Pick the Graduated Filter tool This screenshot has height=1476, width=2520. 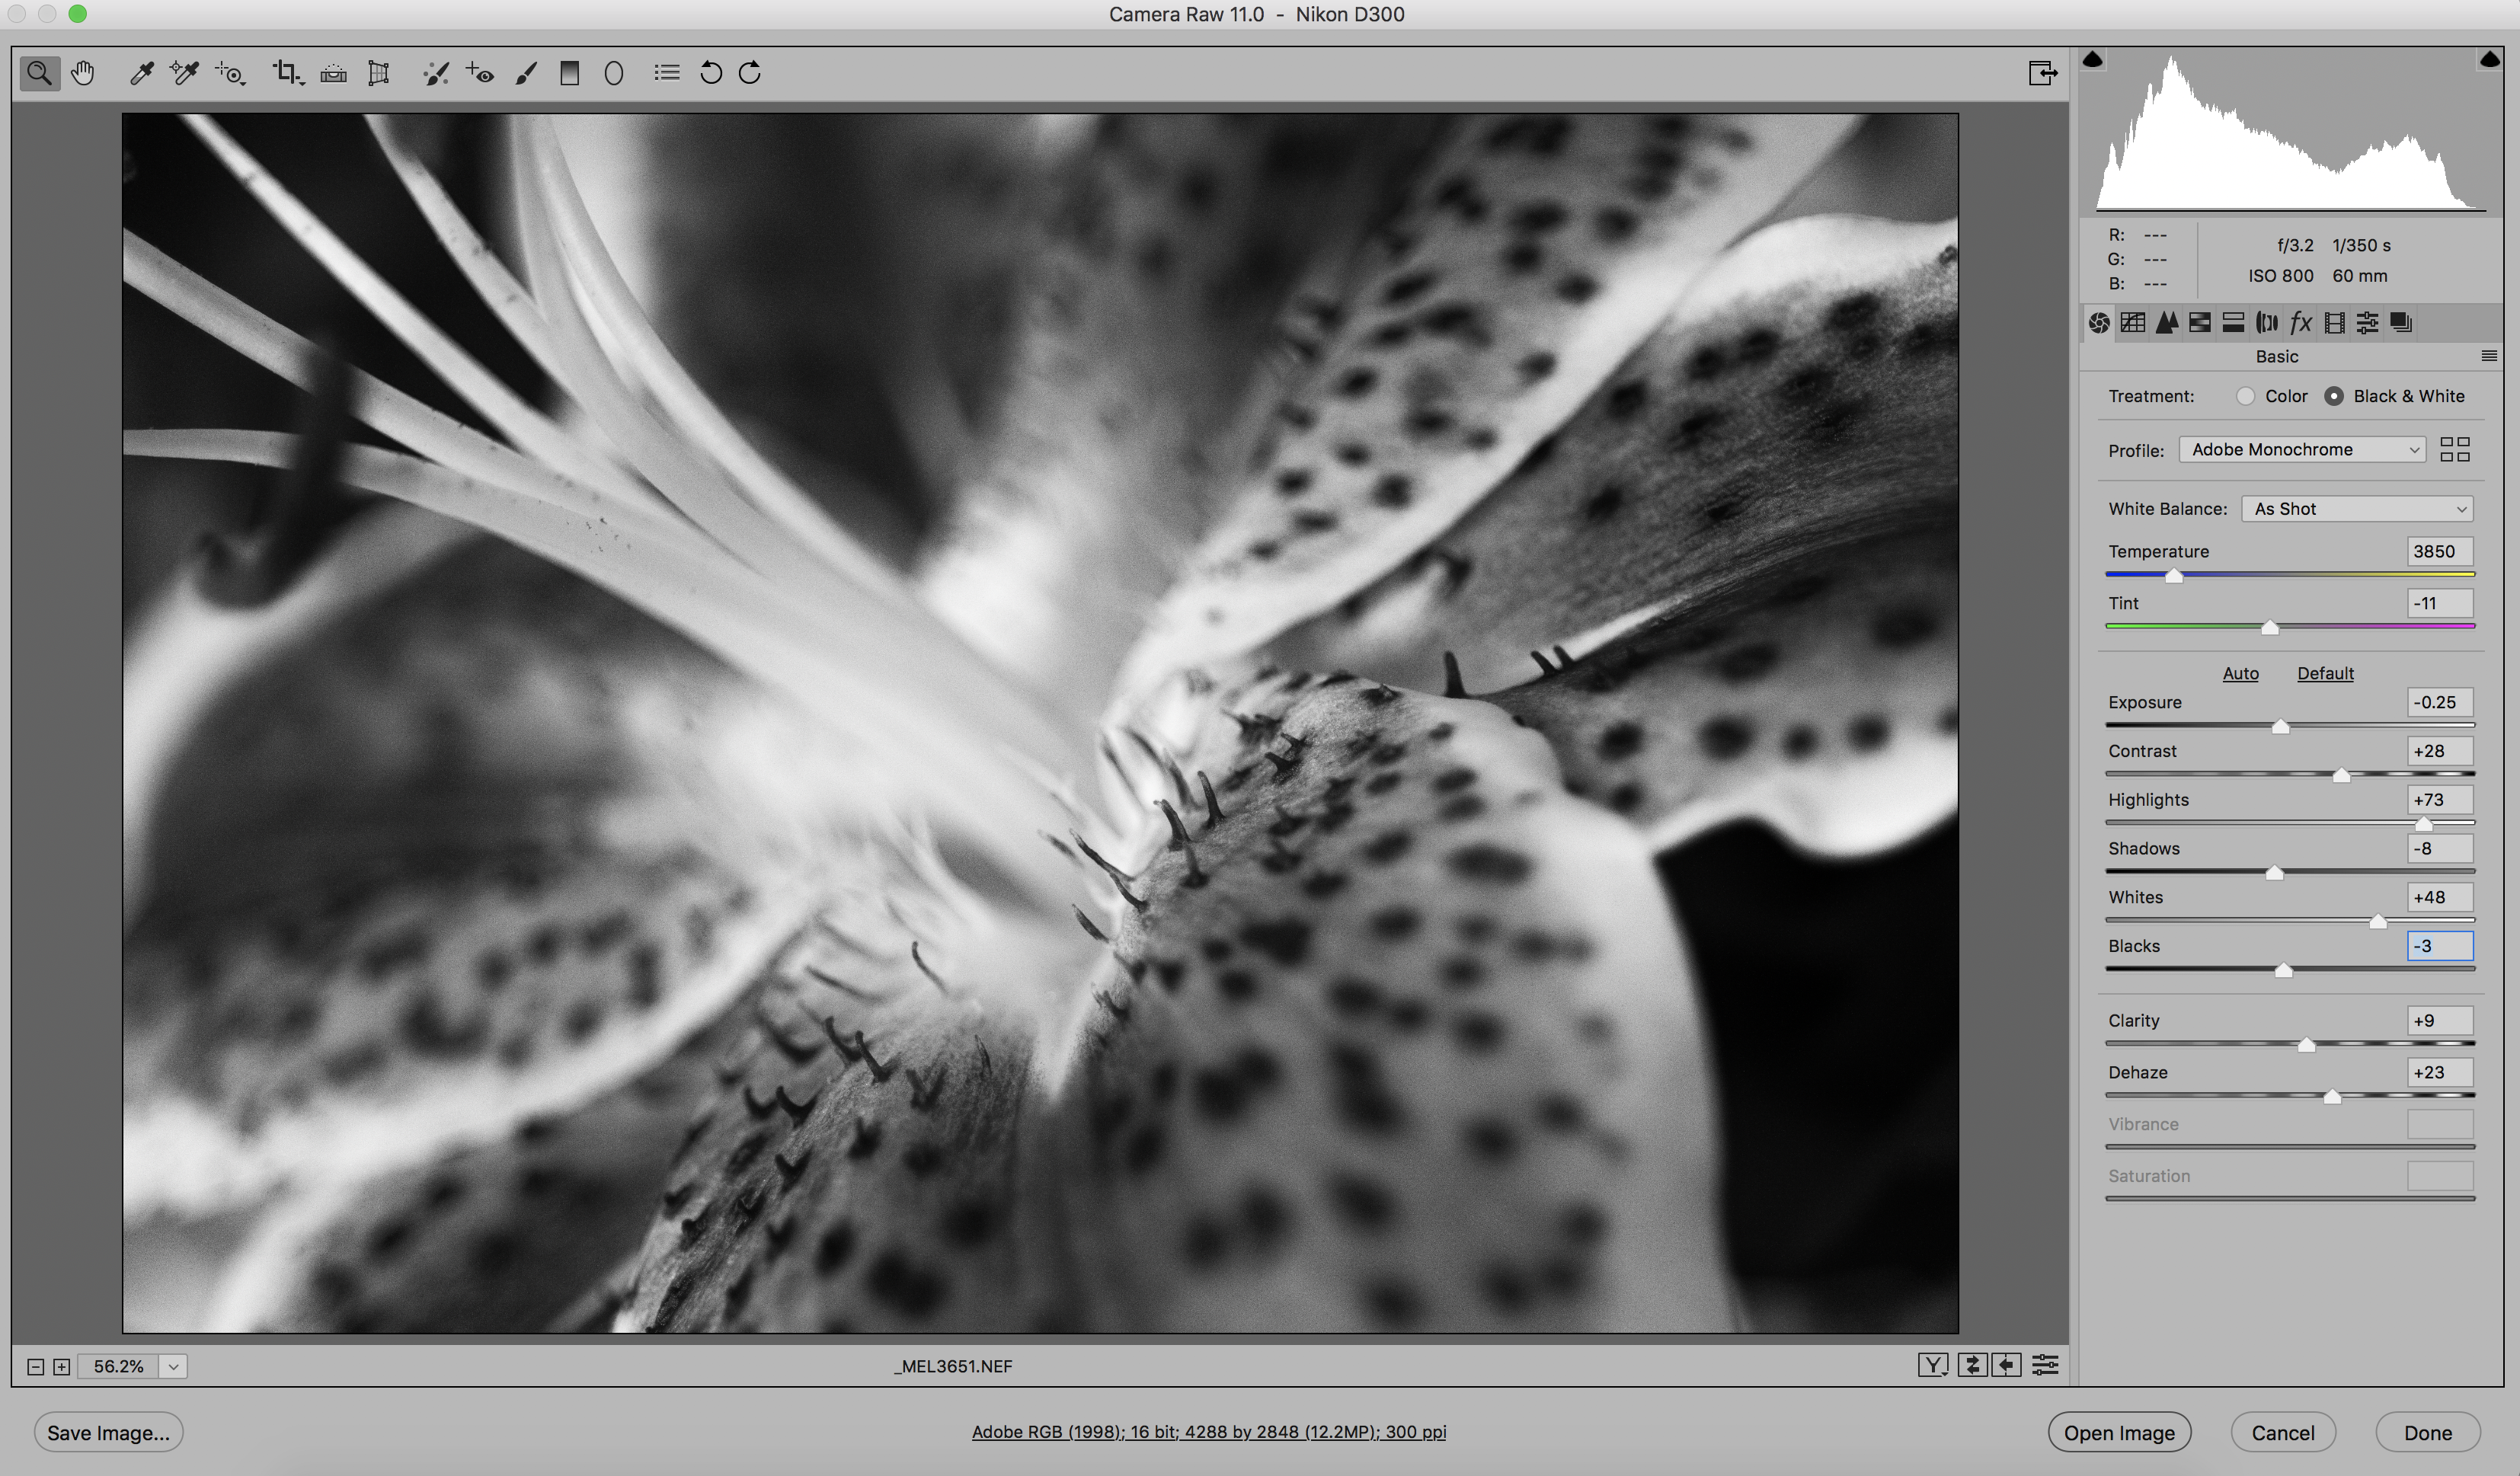[x=569, y=73]
